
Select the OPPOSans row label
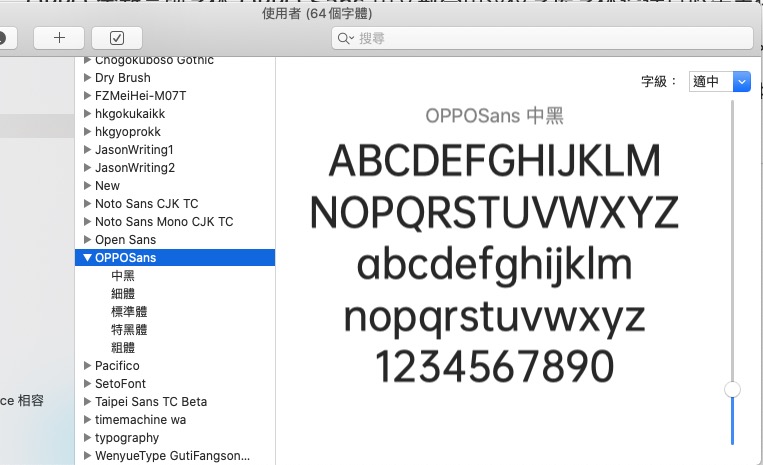pyautogui.click(x=126, y=257)
